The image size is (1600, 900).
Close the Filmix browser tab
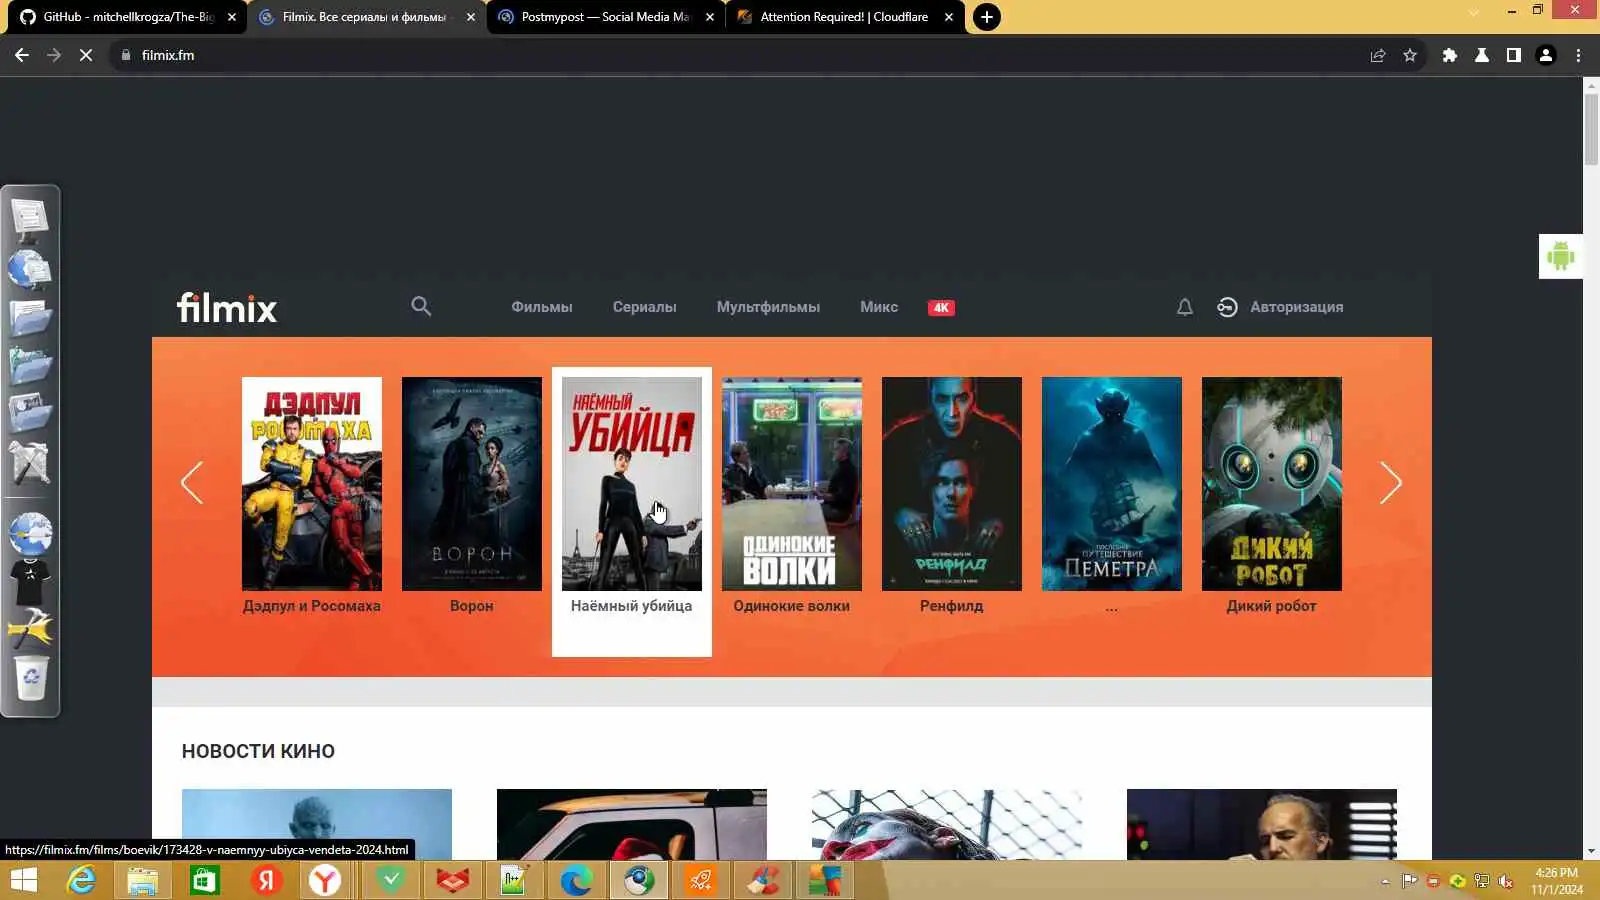coord(471,17)
